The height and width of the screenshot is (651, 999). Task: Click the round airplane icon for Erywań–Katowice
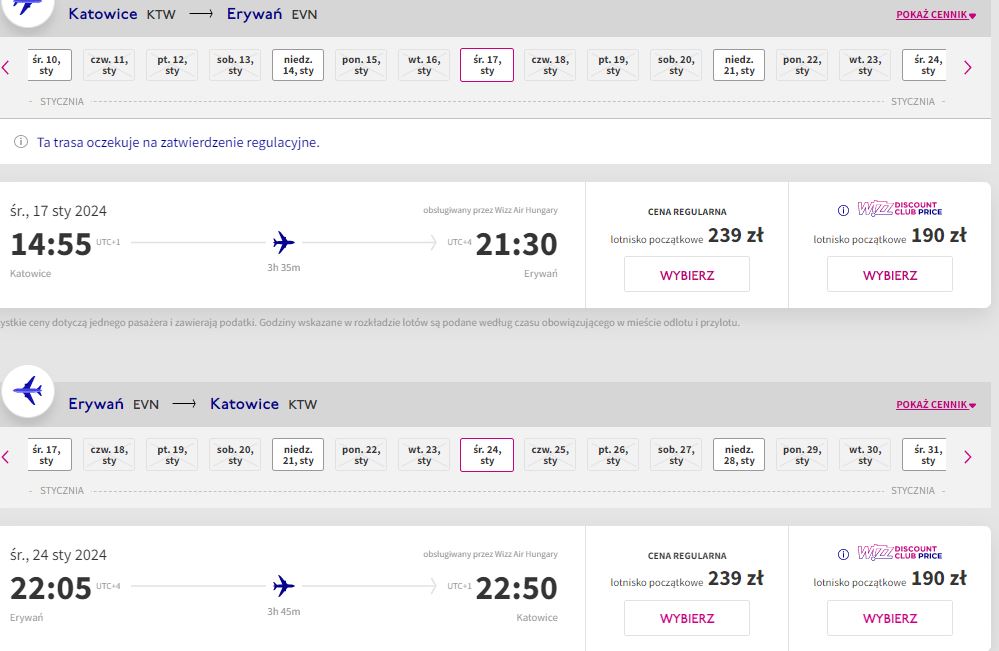[x=28, y=391]
